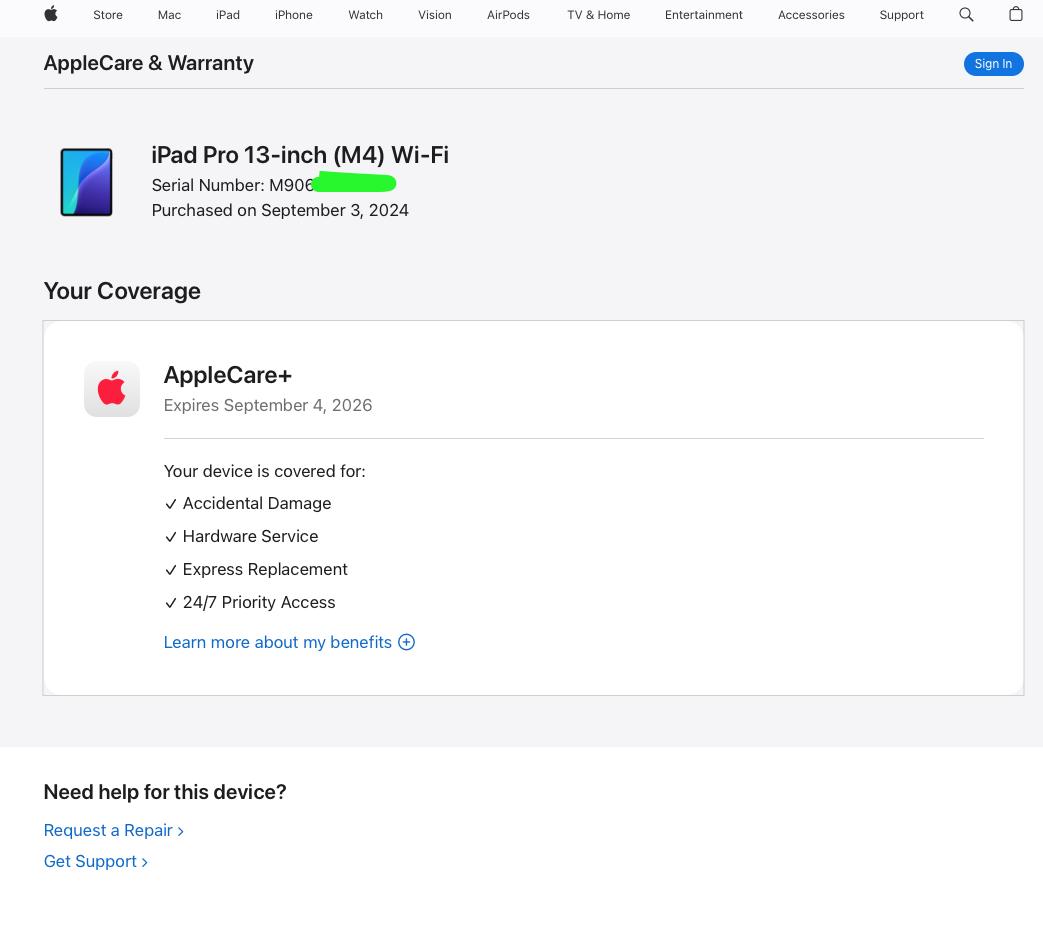The height and width of the screenshot is (945, 1043).
Task: Click the Your device is covered for text
Action: pyautogui.click(x=265, y=472)
